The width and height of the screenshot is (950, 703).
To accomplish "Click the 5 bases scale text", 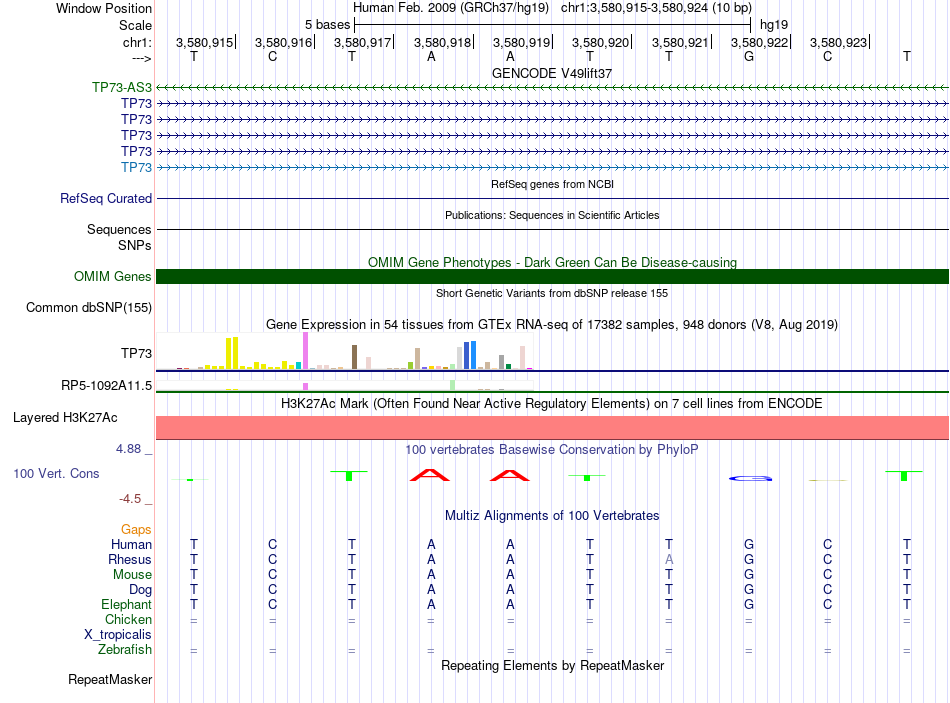I will (x=327, y=25).
